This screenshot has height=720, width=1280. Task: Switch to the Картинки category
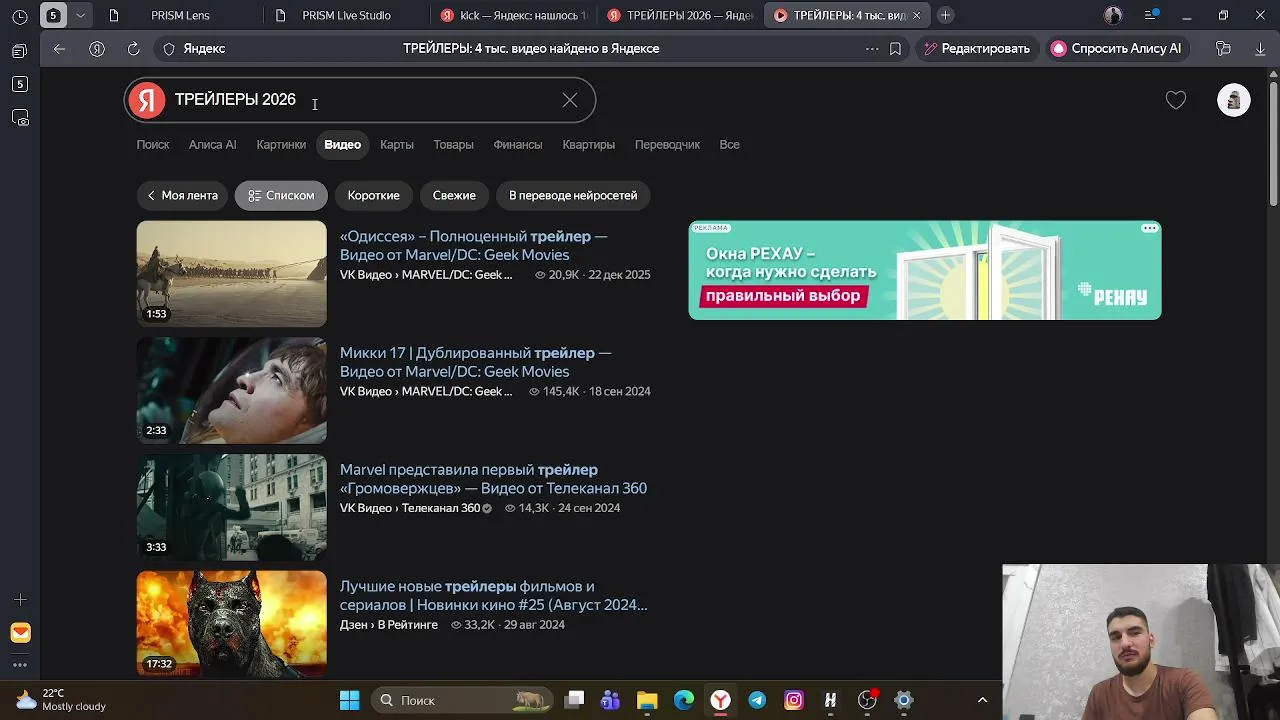click(x=281, y=144)
